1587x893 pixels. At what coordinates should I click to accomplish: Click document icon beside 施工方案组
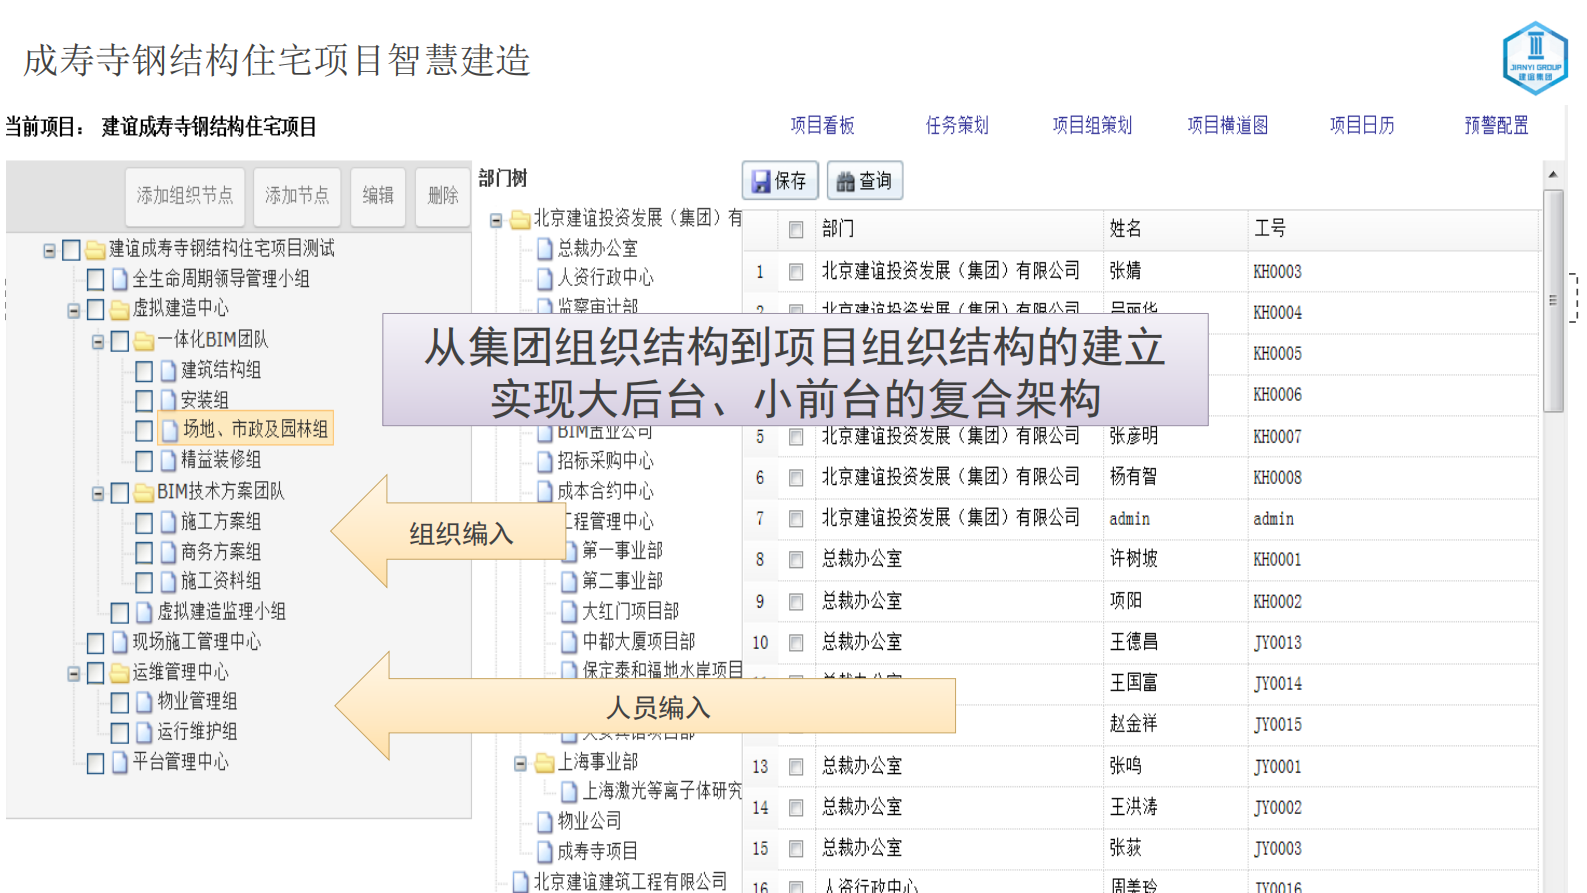(x=168, y=522)
